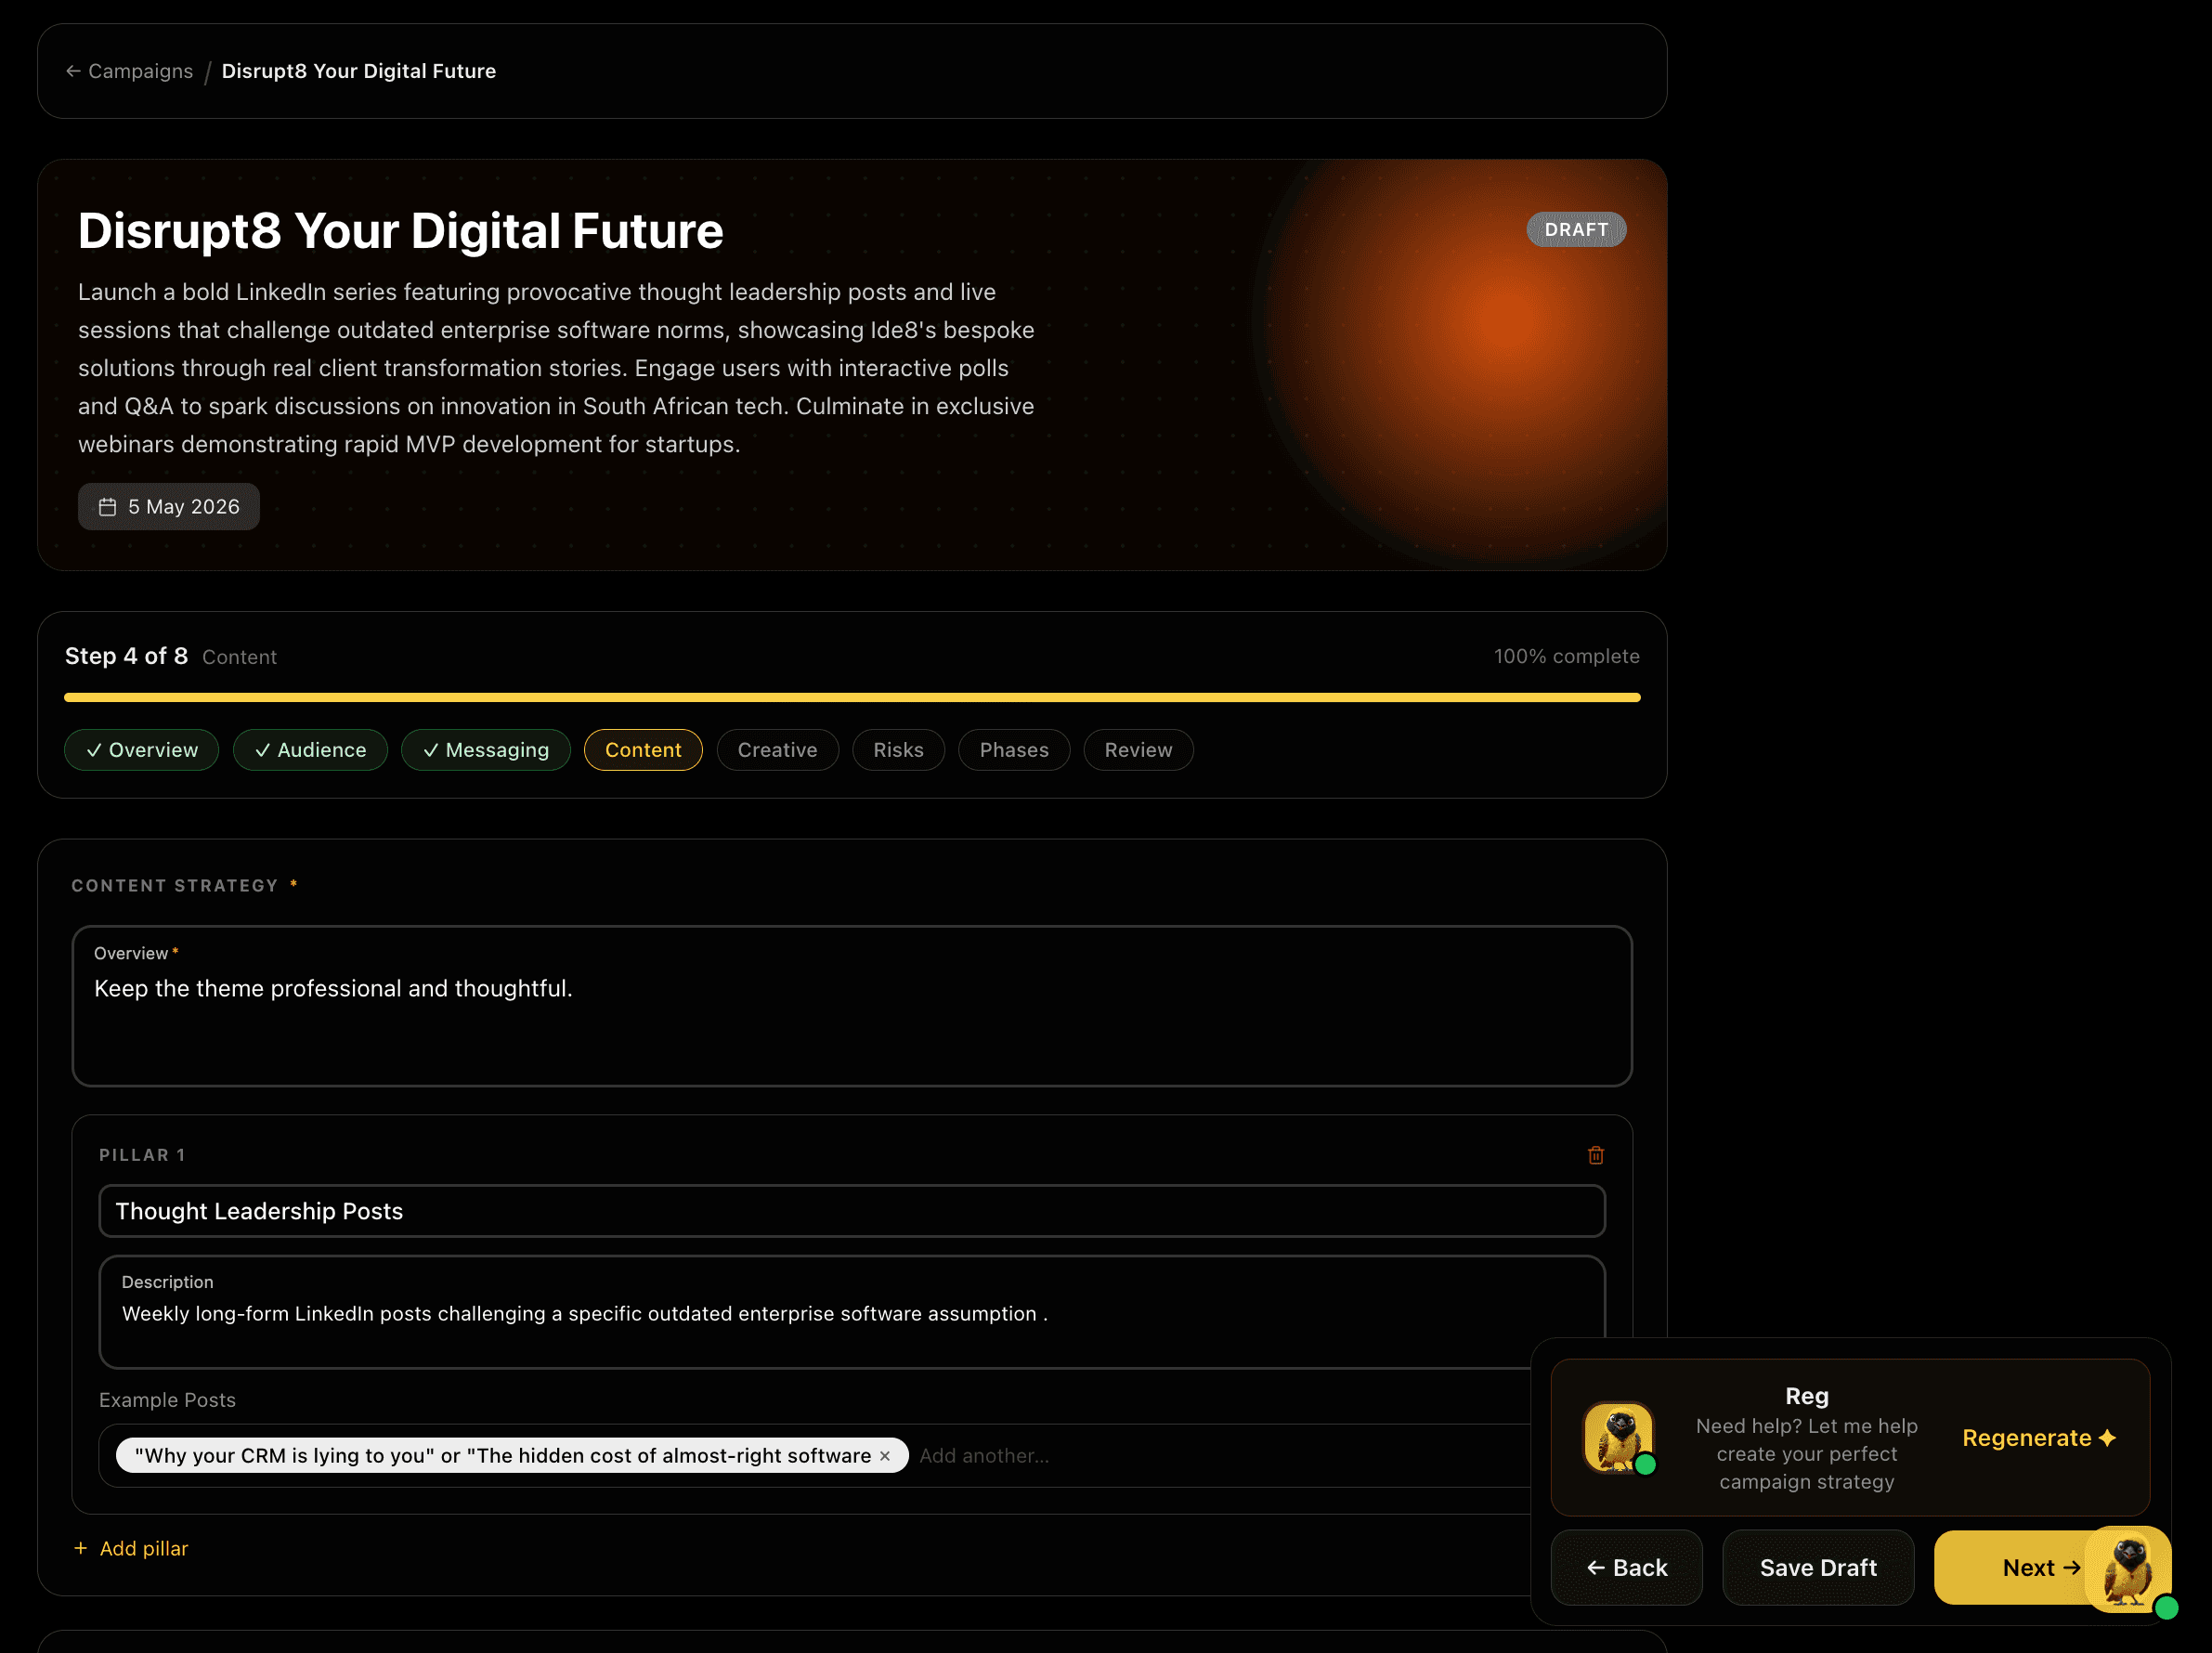Click the sparkle icon beside Regenerate
This screenshot has height=1653, width=2212.
point(2108,1438)
